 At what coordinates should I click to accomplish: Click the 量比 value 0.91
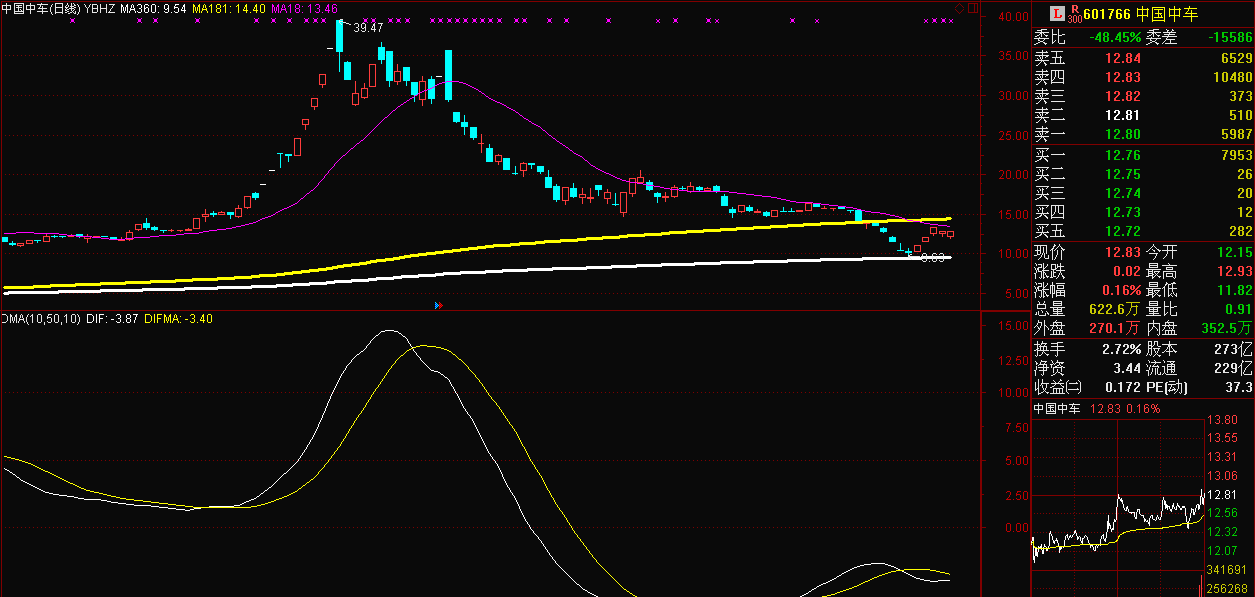tap(1239, 309)
